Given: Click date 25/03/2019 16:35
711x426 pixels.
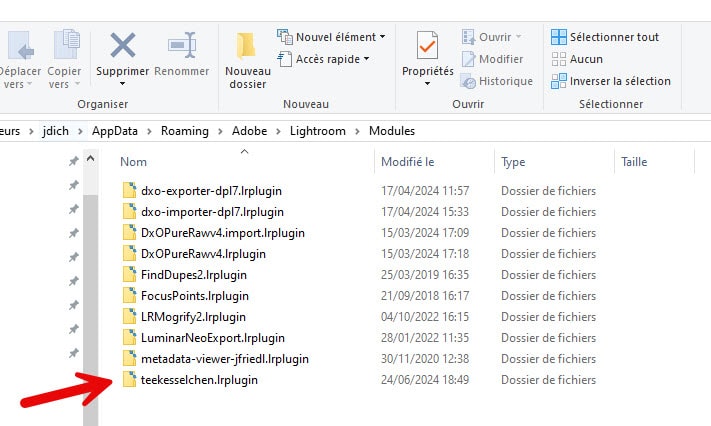Looking at the screenshot, I should (x=425, y=275).
